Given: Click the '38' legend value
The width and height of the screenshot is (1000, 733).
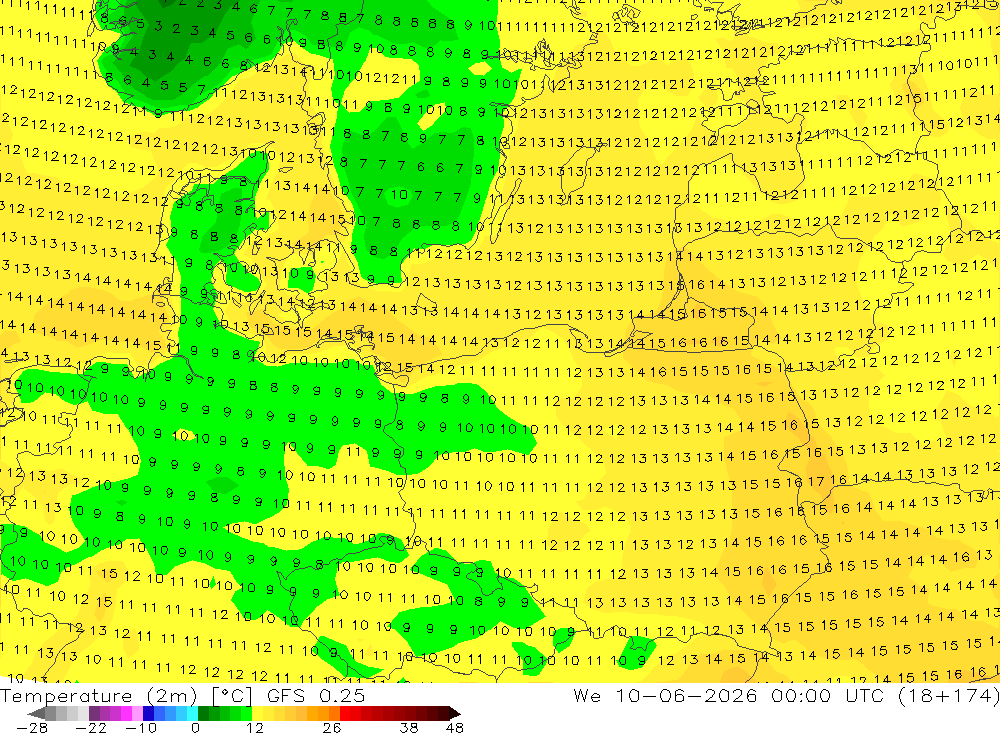Looking at the screenshot, I should coord(409,727).
